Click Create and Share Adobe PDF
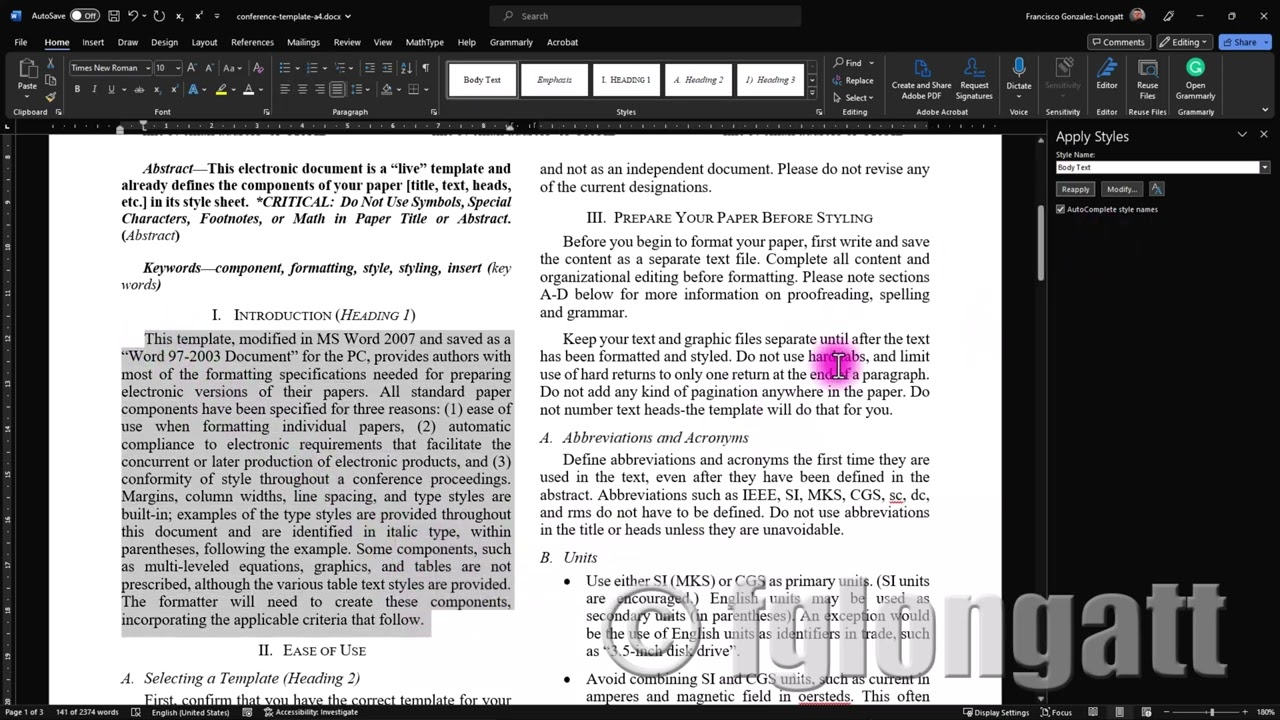The width and height of the screenshot is (1280, 720). [x=921, y=79]
